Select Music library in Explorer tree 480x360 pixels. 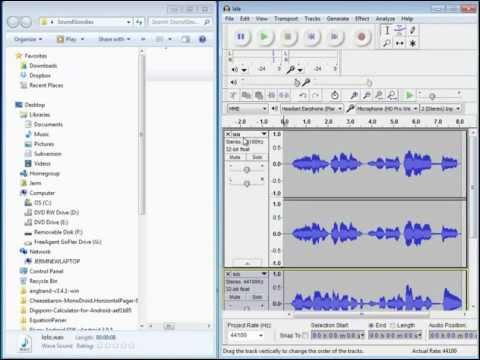click(41, 134)
